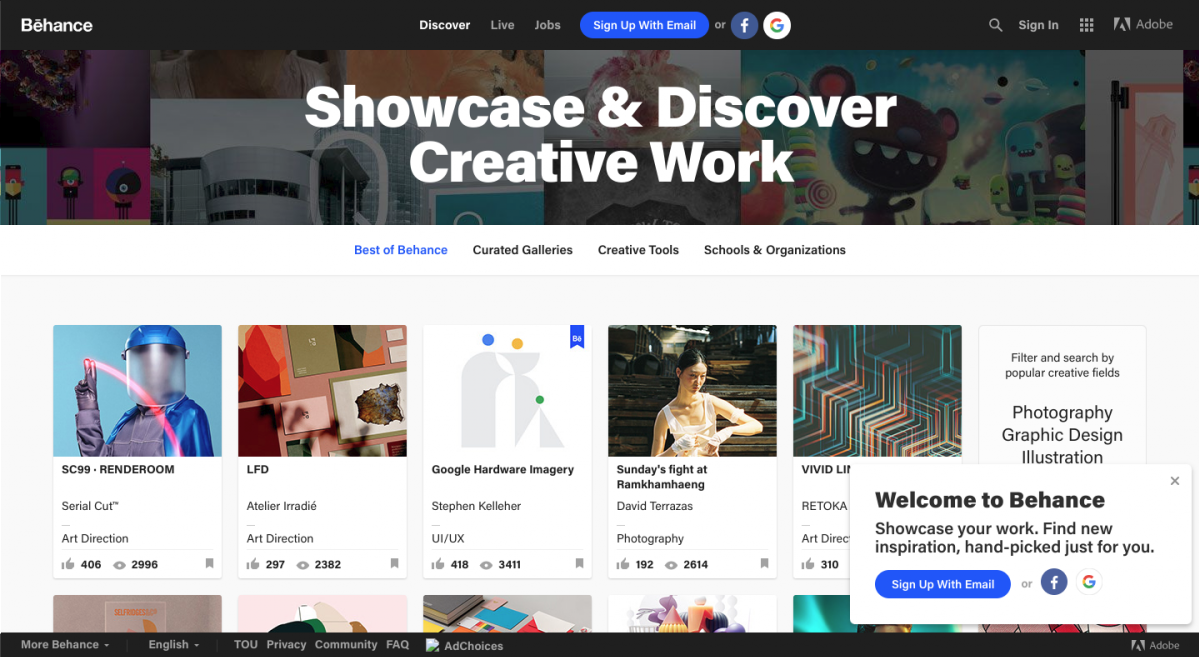Click Facebook icon in Welcome popup
Image resolution: width=1199 pixels, height=657 pixels.
[1054, 583]
